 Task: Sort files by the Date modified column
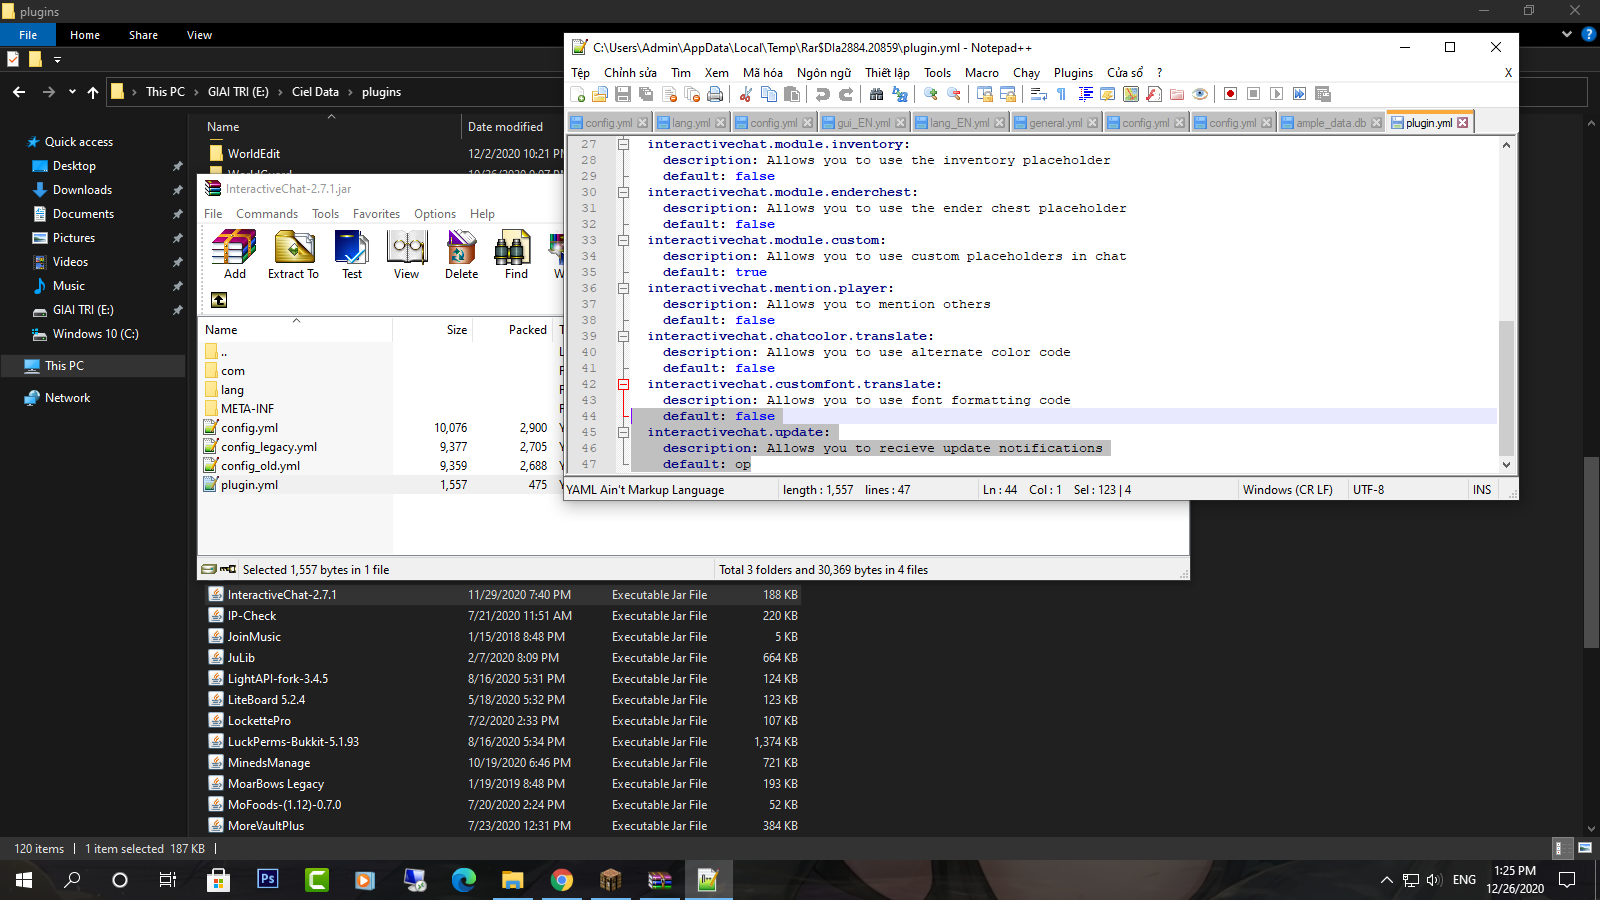(505, 127)
